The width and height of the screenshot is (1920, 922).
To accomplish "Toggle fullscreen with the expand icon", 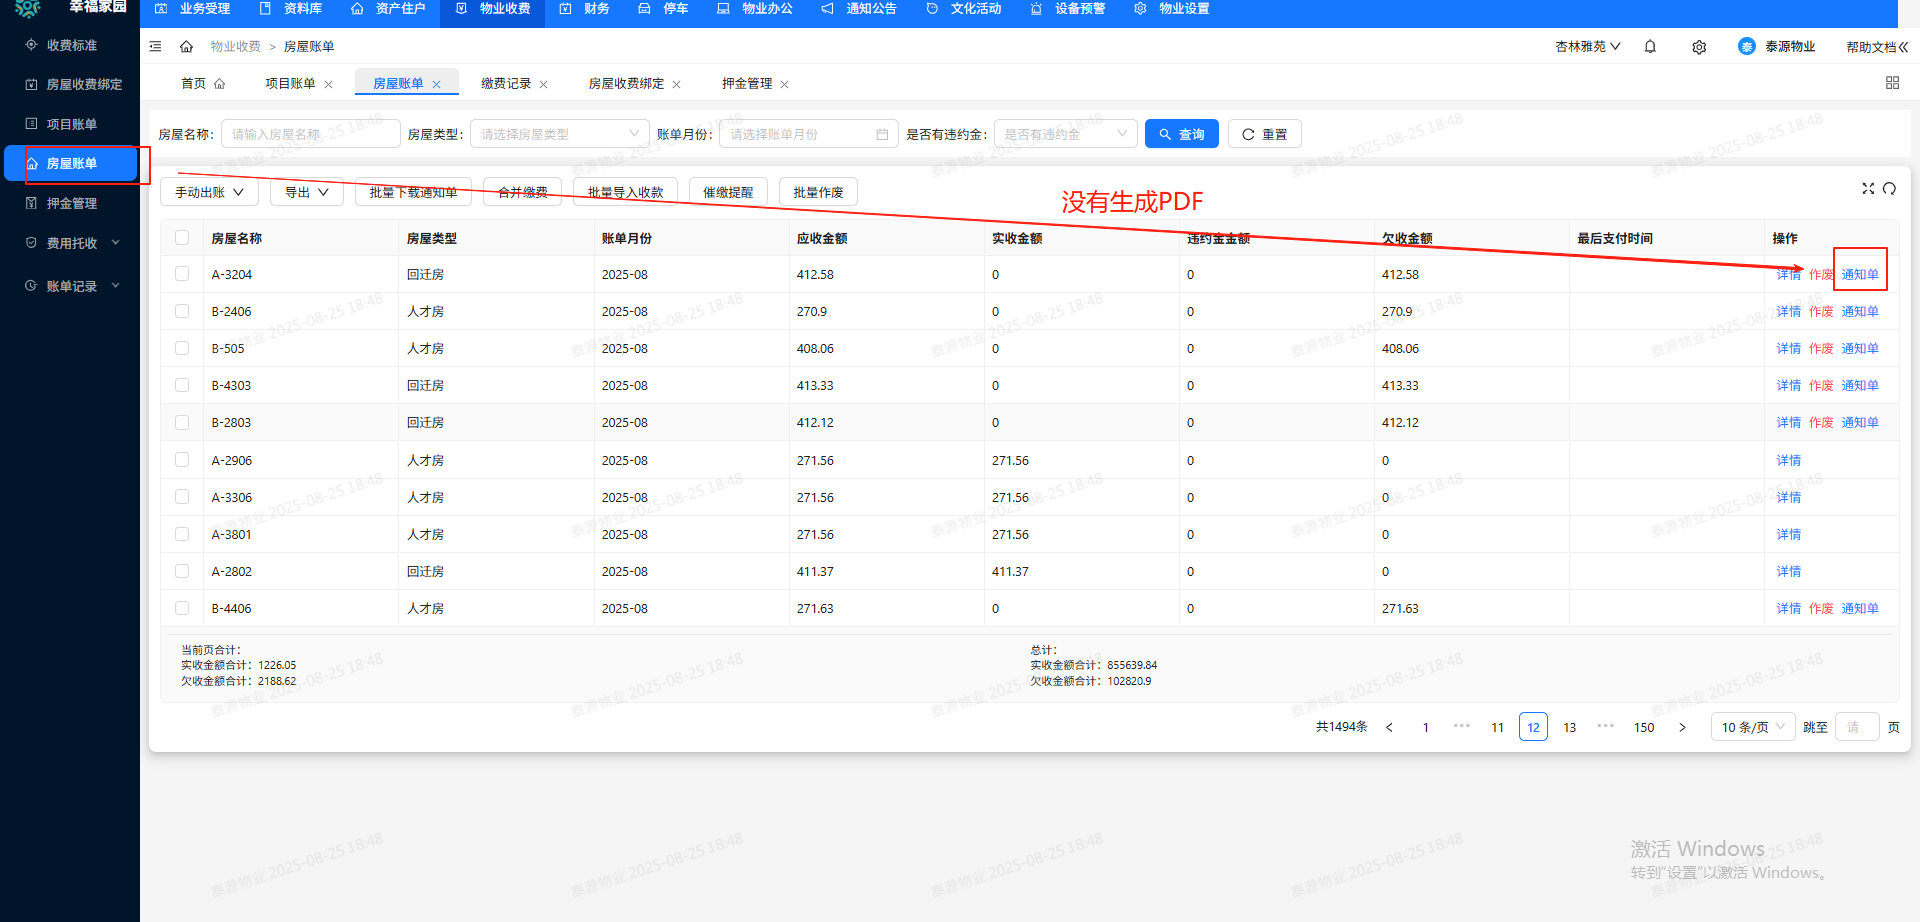I will coord(1867,189).
